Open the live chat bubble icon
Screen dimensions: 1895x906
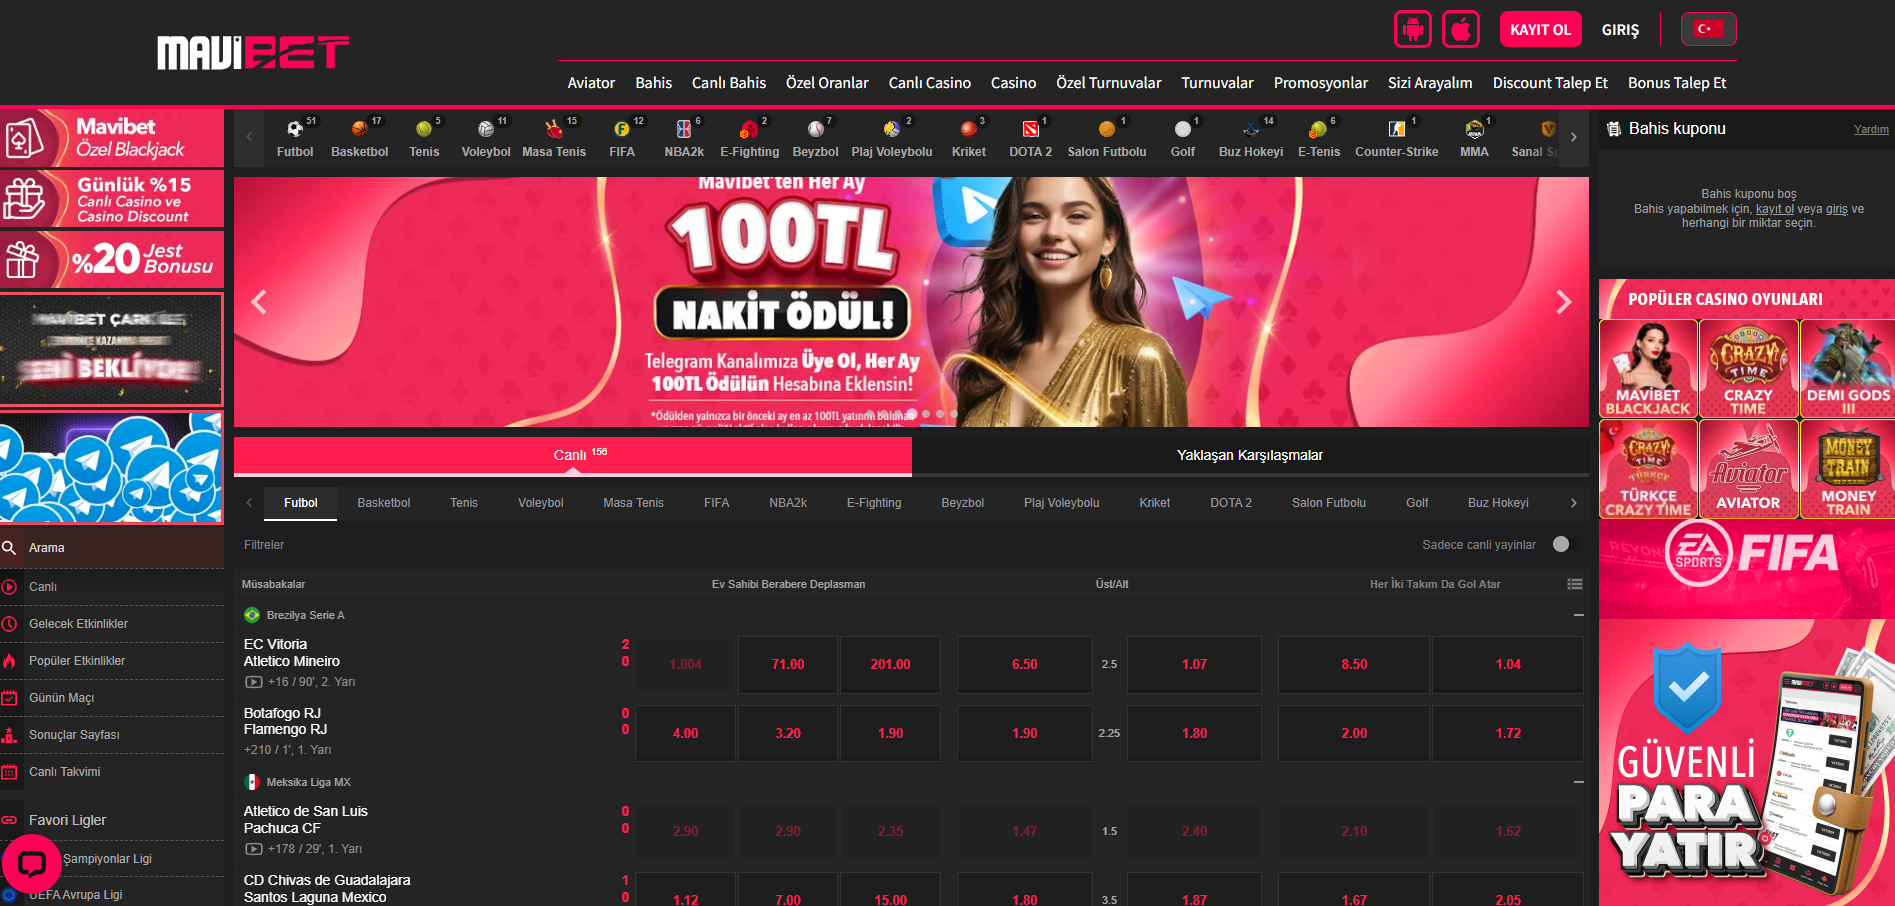click(x=32, y=864)
